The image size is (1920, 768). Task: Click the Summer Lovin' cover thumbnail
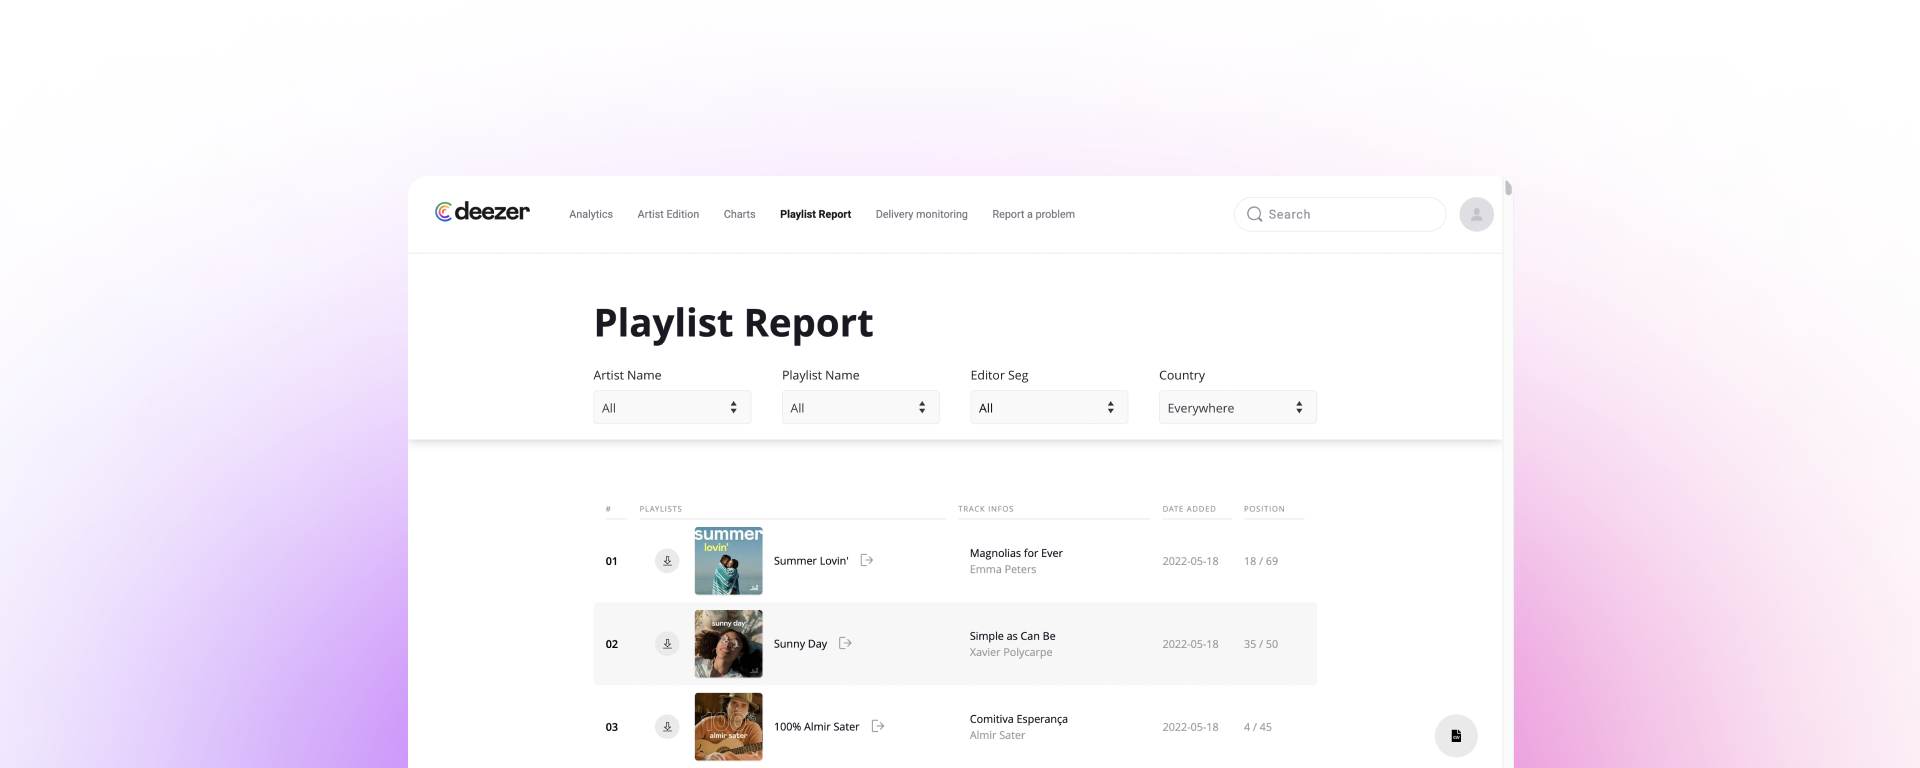[728, 561]
